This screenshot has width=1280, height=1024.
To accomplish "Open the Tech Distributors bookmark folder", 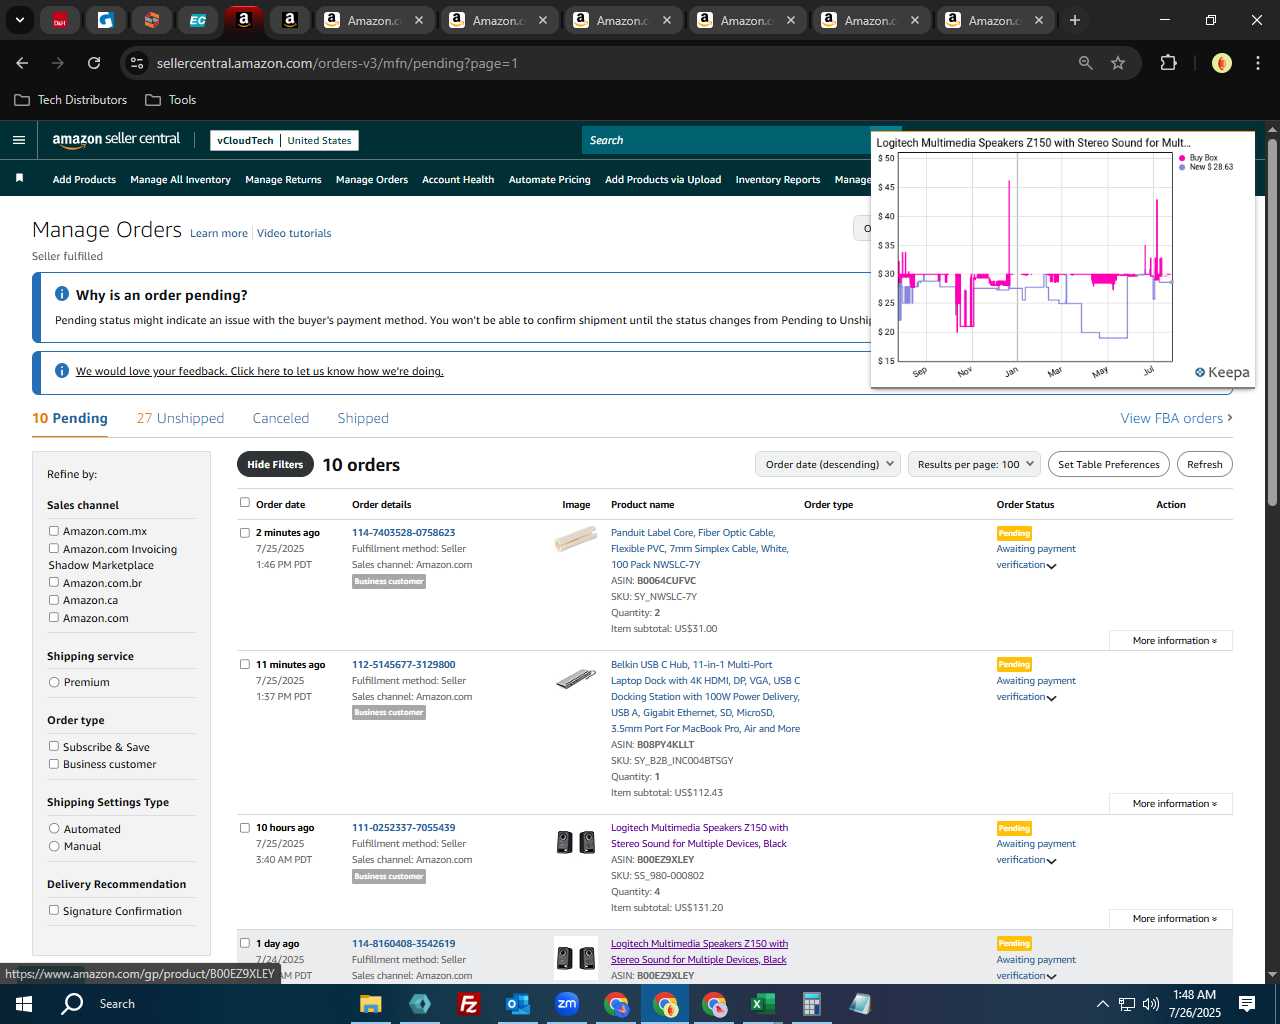I will click(x=71, y=100).
